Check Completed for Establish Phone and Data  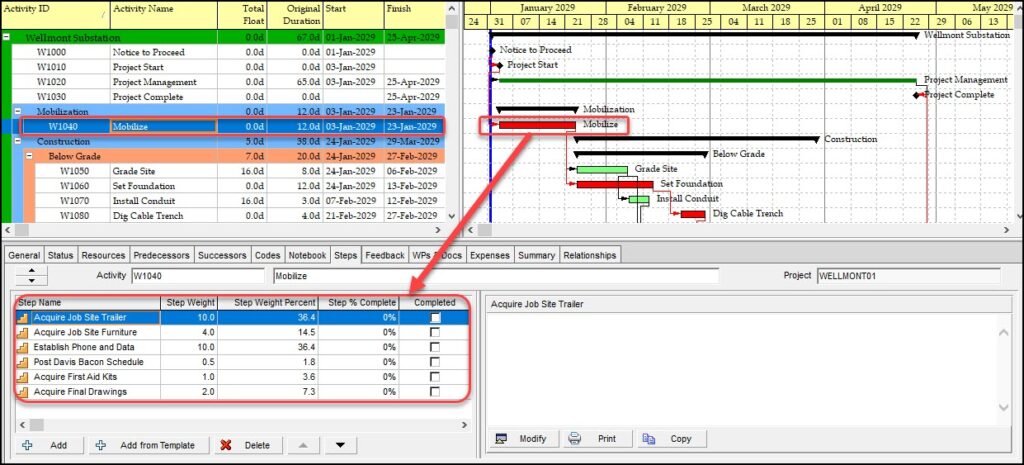click(435, 347)
